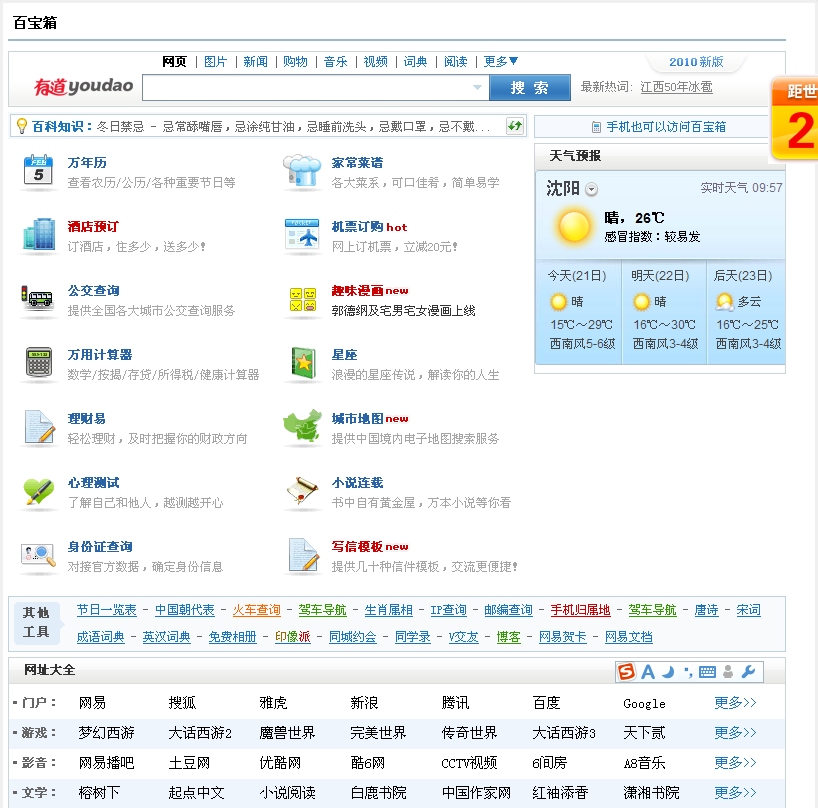Open the 心理测试 green heart icon
Image resolution: width=818 pixels, height=808 pixels.
[39, 491]
